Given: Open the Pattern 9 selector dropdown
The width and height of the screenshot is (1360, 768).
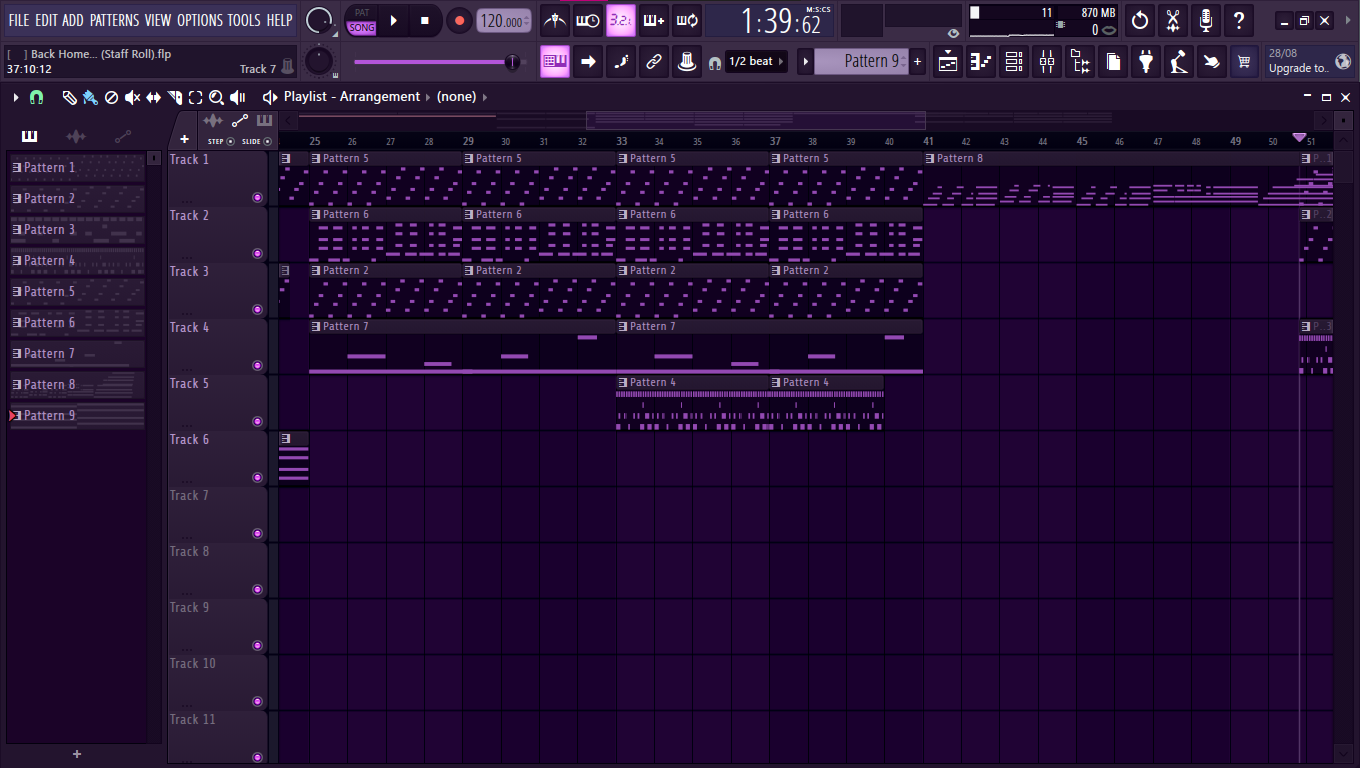Looking at the screenshot, I should (862, 62).
